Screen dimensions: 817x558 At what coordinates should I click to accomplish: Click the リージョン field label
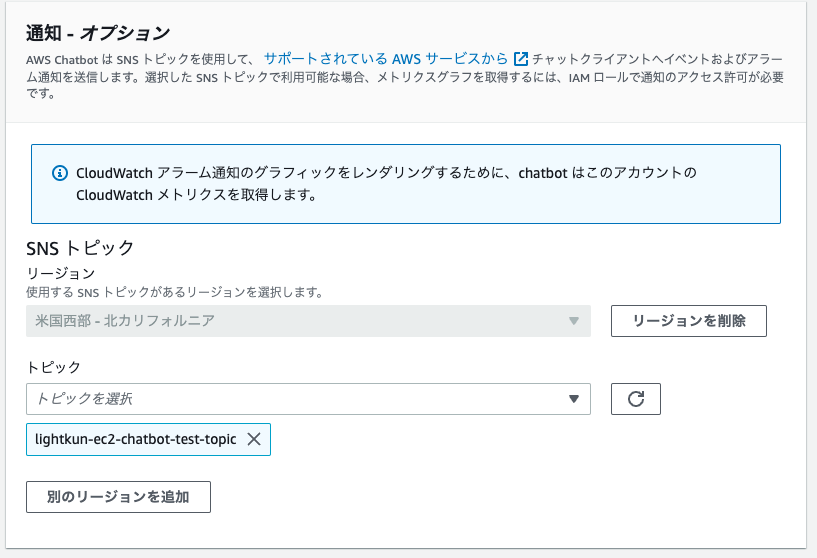point(60,273)
